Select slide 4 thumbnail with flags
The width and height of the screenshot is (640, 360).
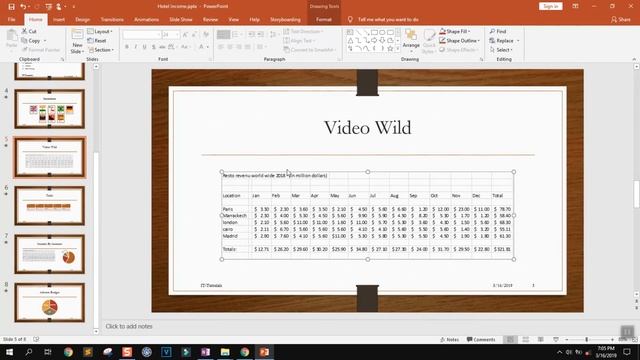(49, 109)
